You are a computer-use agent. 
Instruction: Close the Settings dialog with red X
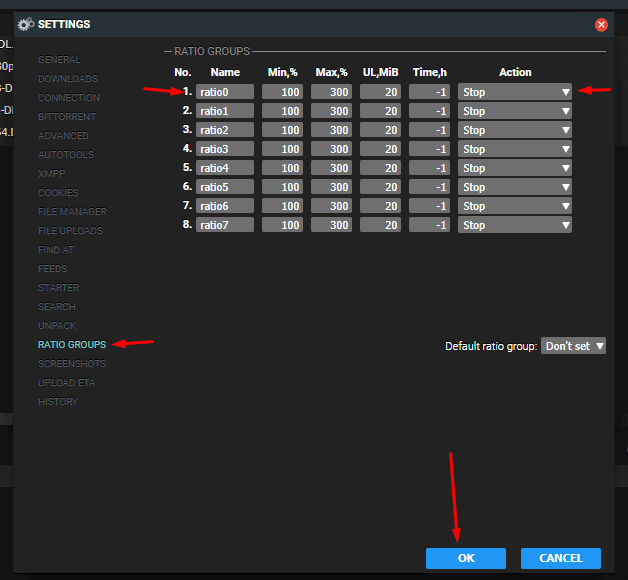(x=601, y=24)
